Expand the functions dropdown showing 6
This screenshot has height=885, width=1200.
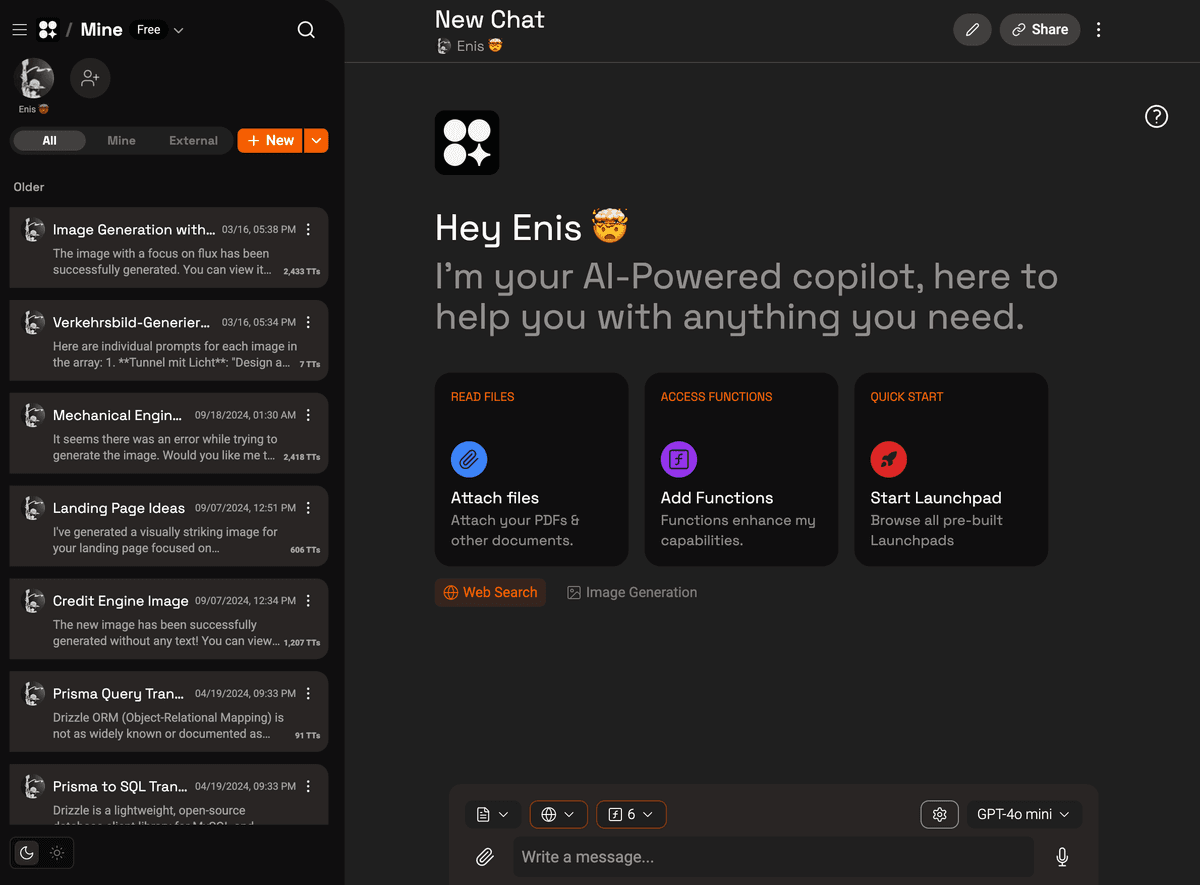coord(631,814)
